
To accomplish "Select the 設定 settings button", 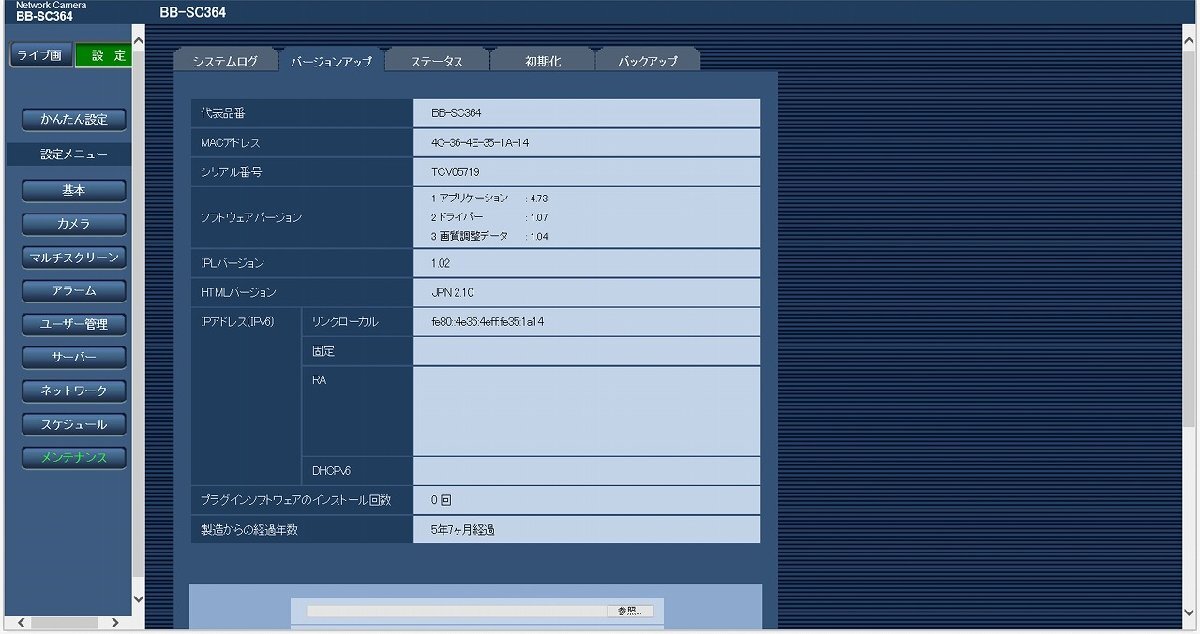I will pos(104,56).
